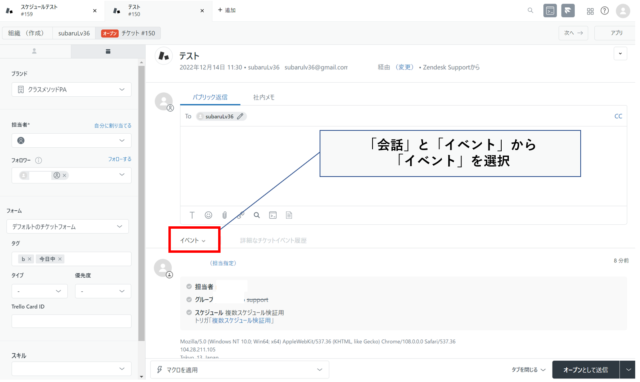Click the insert link icon
Image resolution: width=640 pixels, height=382 pixels.
(240, 215)
